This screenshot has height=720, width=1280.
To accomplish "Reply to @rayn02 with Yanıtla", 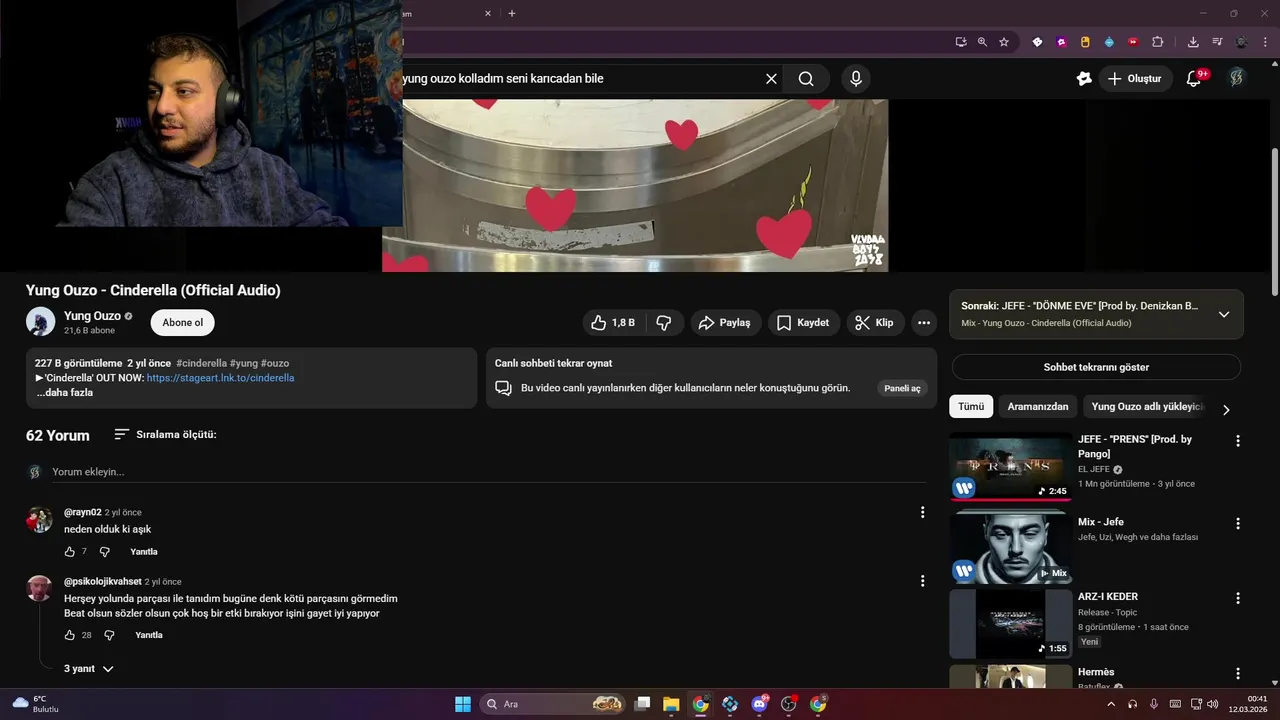I will click(144, 552).
